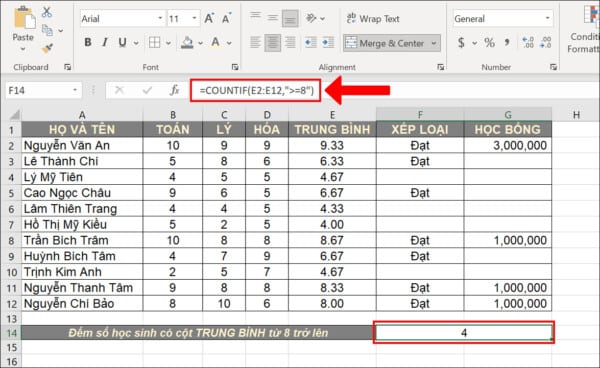
Task: Open Conditional Formatting menu
Action: (585, 30)
